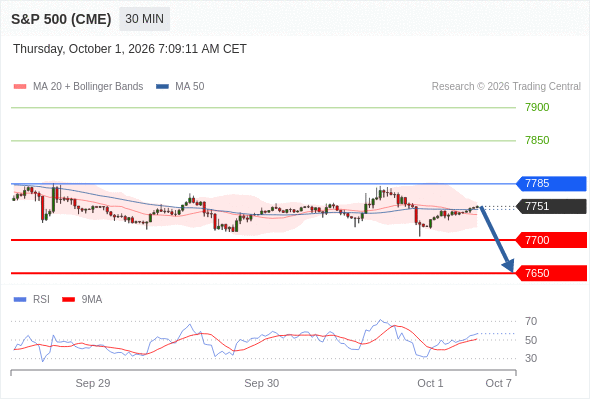This screenshot has width=590, height=400.
Task: Click the 30 MIN timeframe button
Action: tap(144, 19)
